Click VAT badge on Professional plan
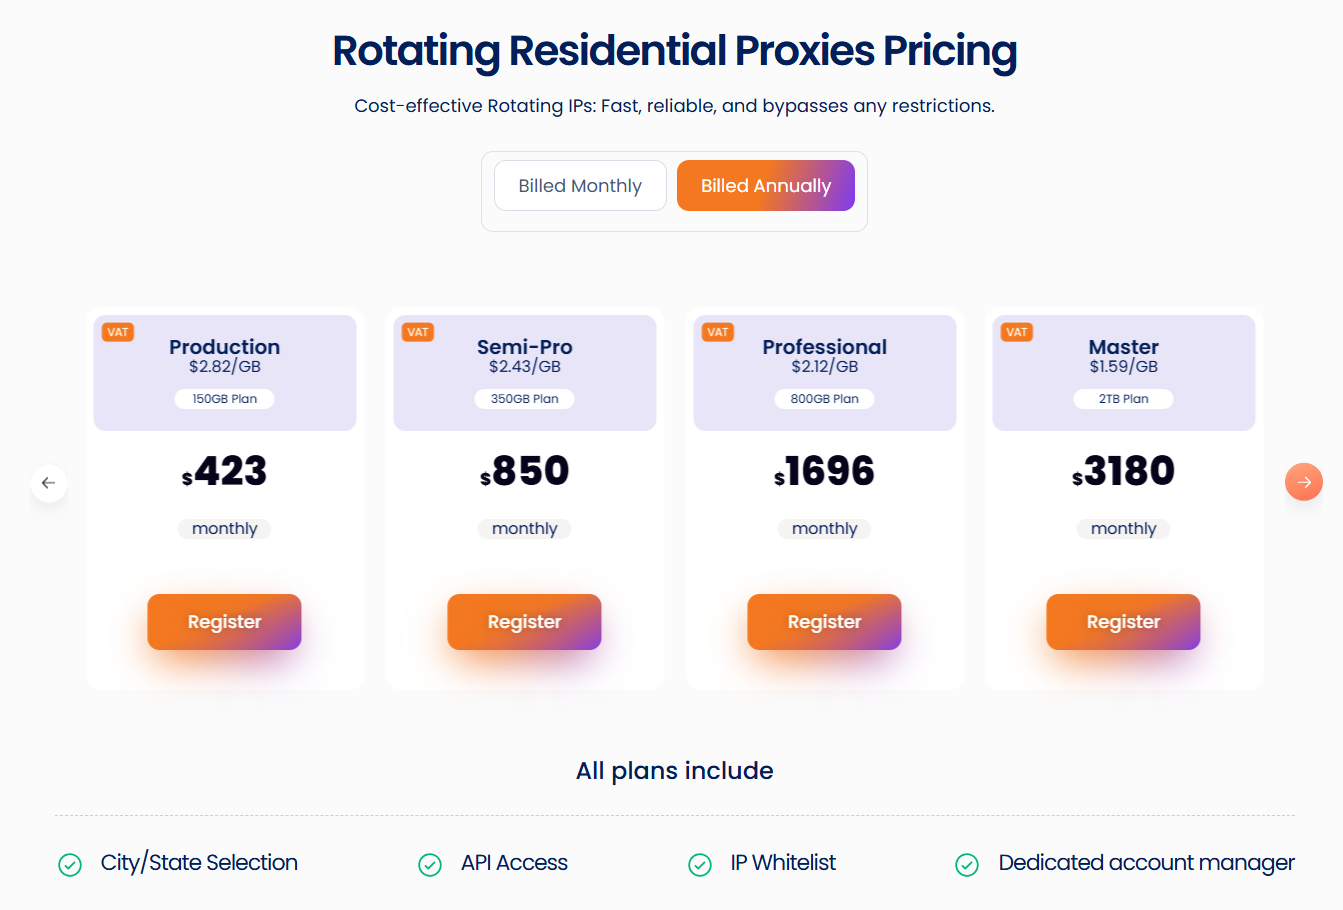Image resolution: width=1343 pixels, height=910 pixels. click(x=717, y=332)
